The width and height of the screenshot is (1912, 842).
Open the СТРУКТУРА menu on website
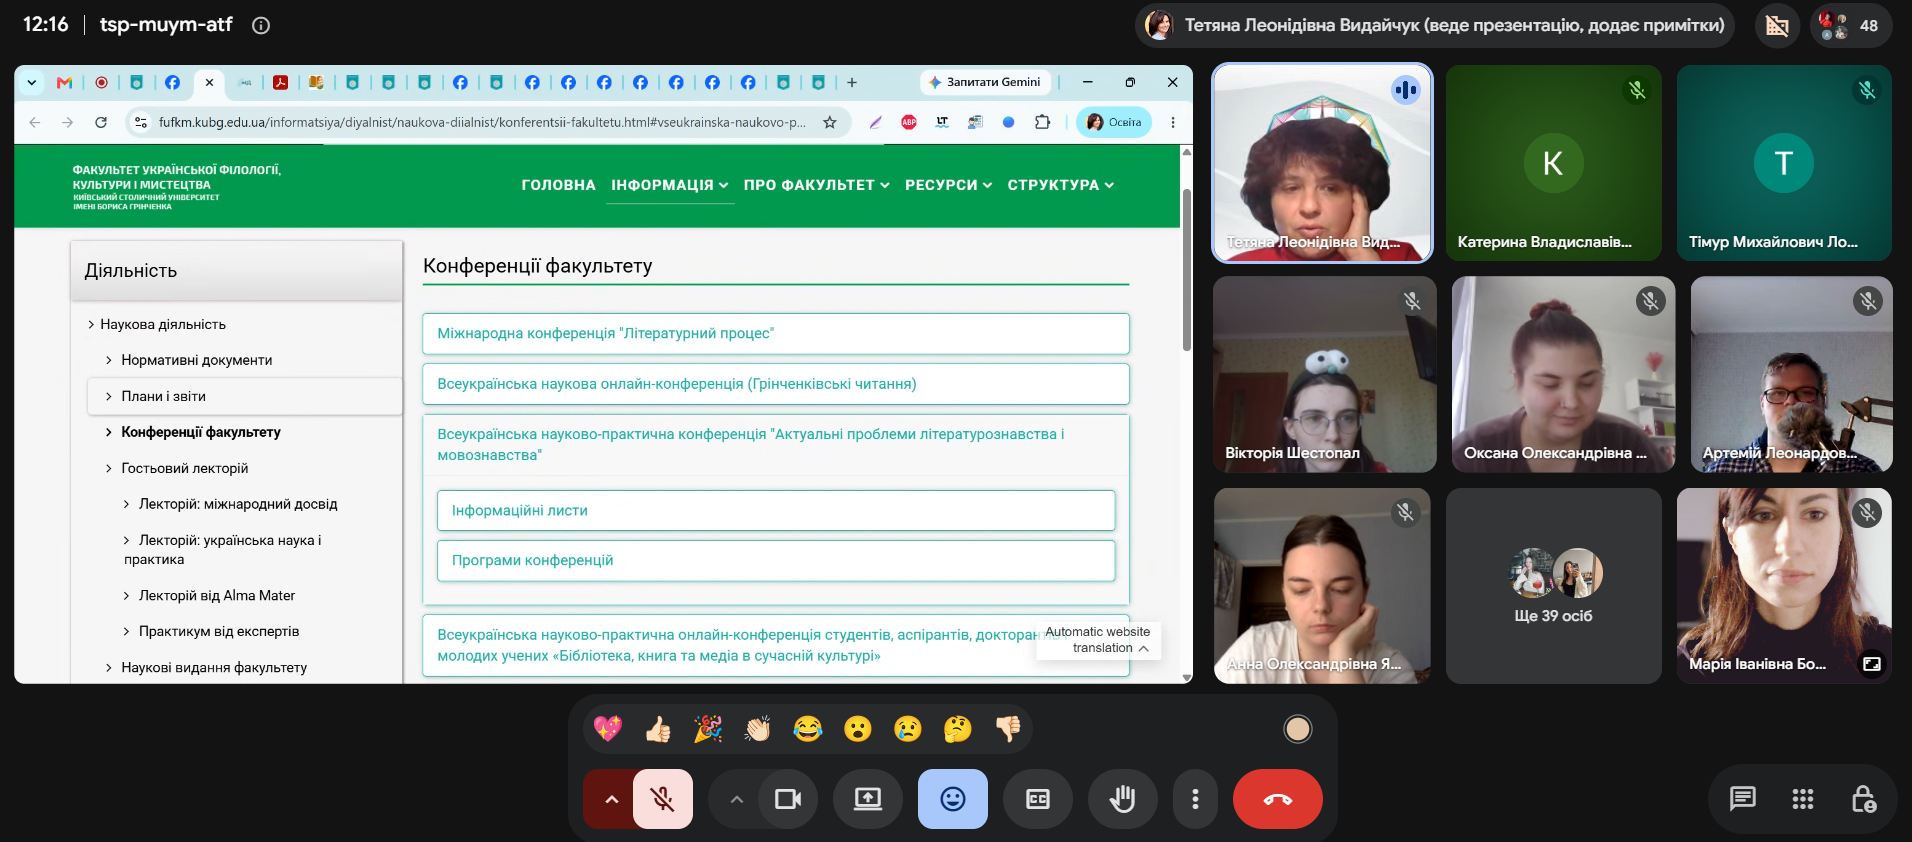(1060, 185)
